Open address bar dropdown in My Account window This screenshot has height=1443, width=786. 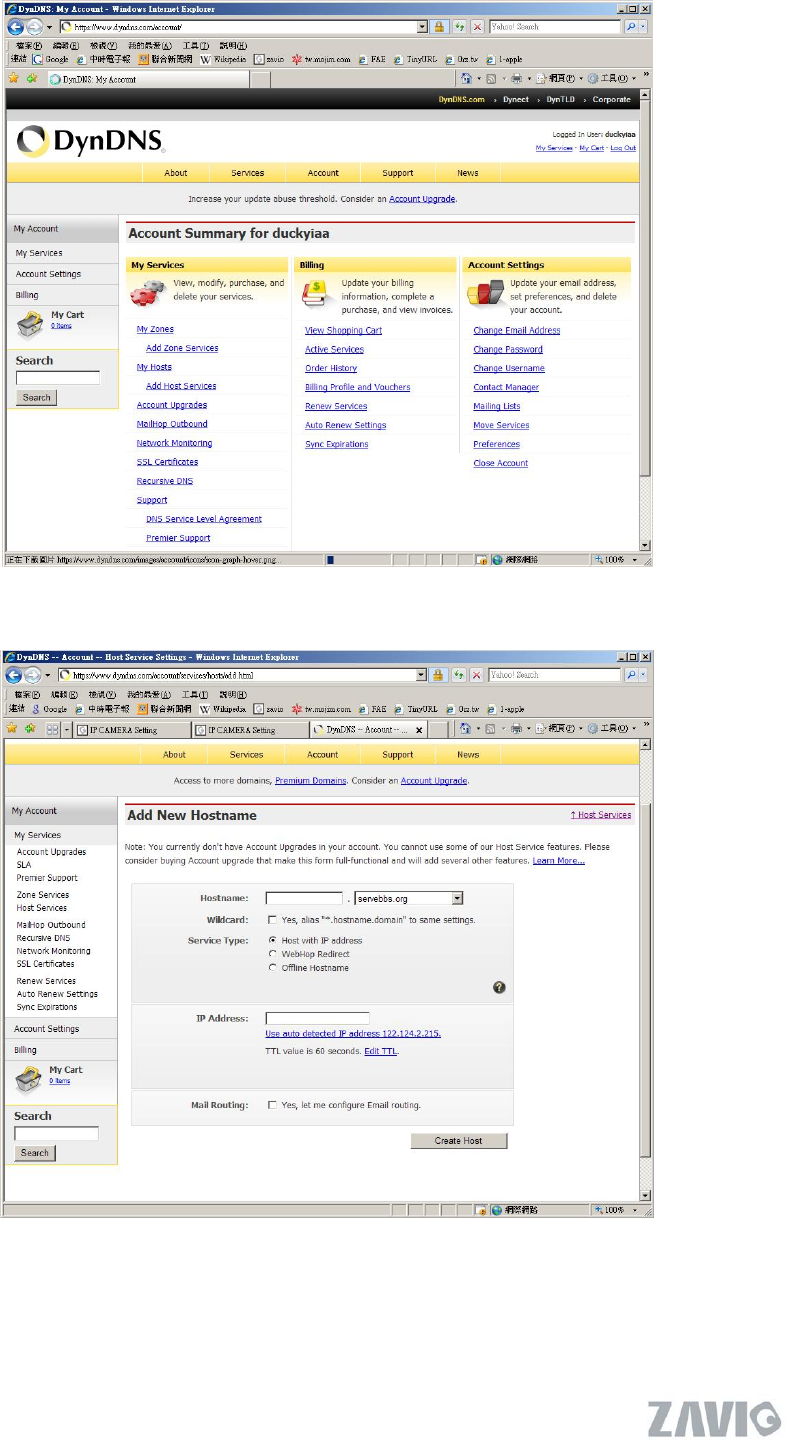[x=421, y=28]
